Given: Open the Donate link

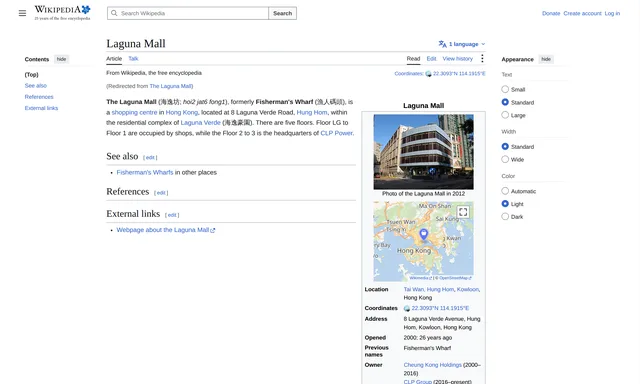Looking at the screenshot, I should pos(551,13).
